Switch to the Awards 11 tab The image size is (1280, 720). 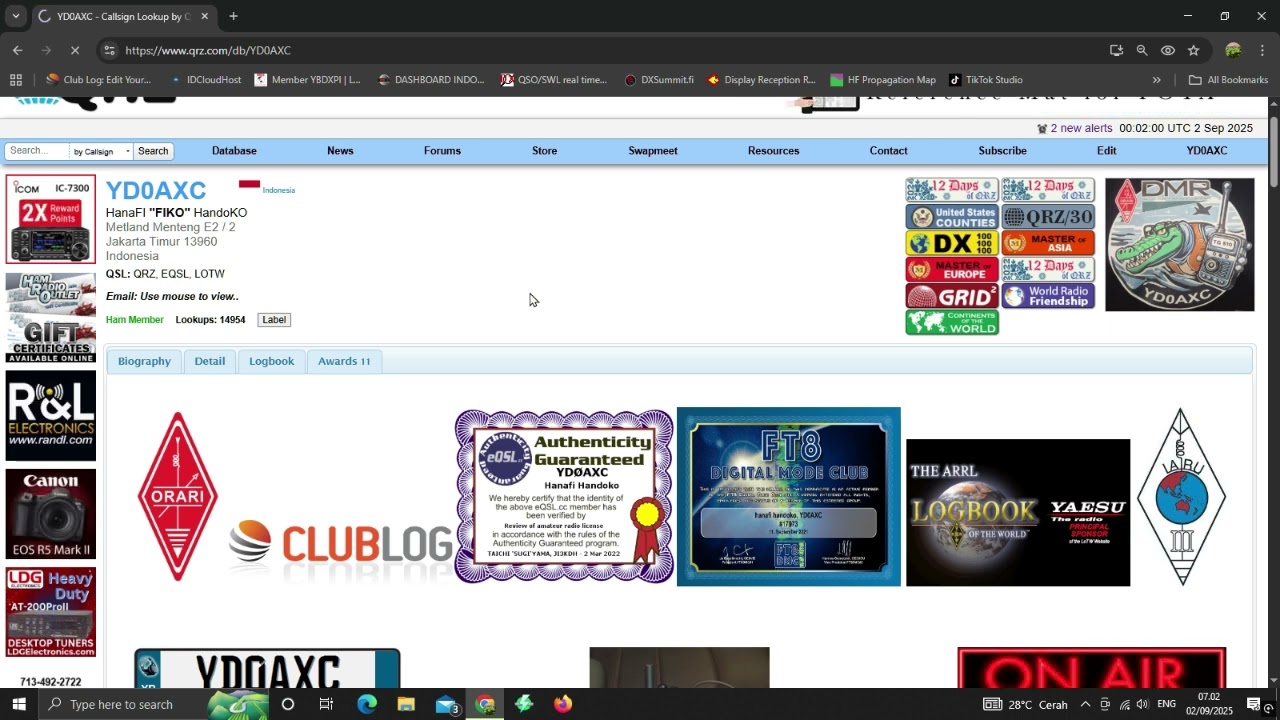click(x=344, y=361)
